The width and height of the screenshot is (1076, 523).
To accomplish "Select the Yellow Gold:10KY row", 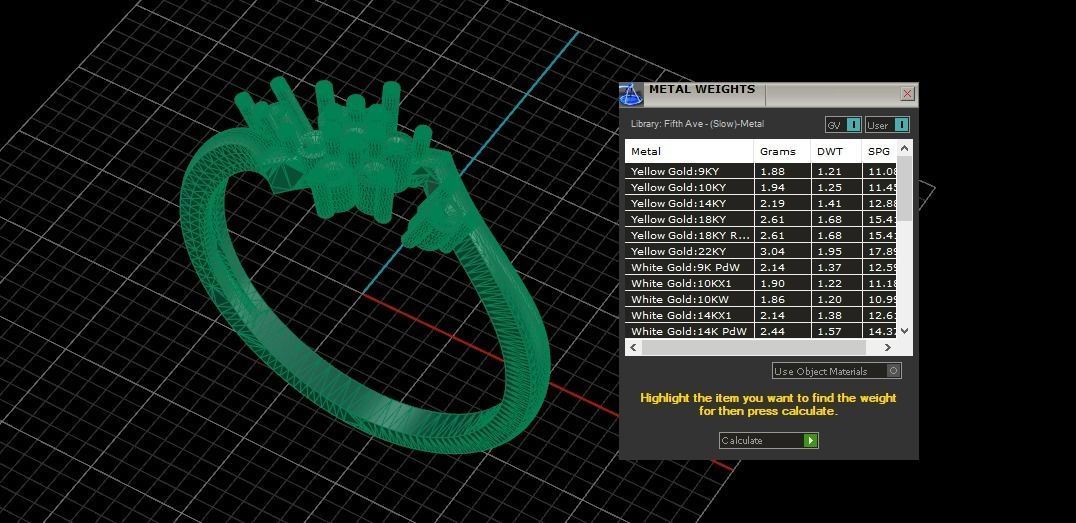I will [760, 187].
